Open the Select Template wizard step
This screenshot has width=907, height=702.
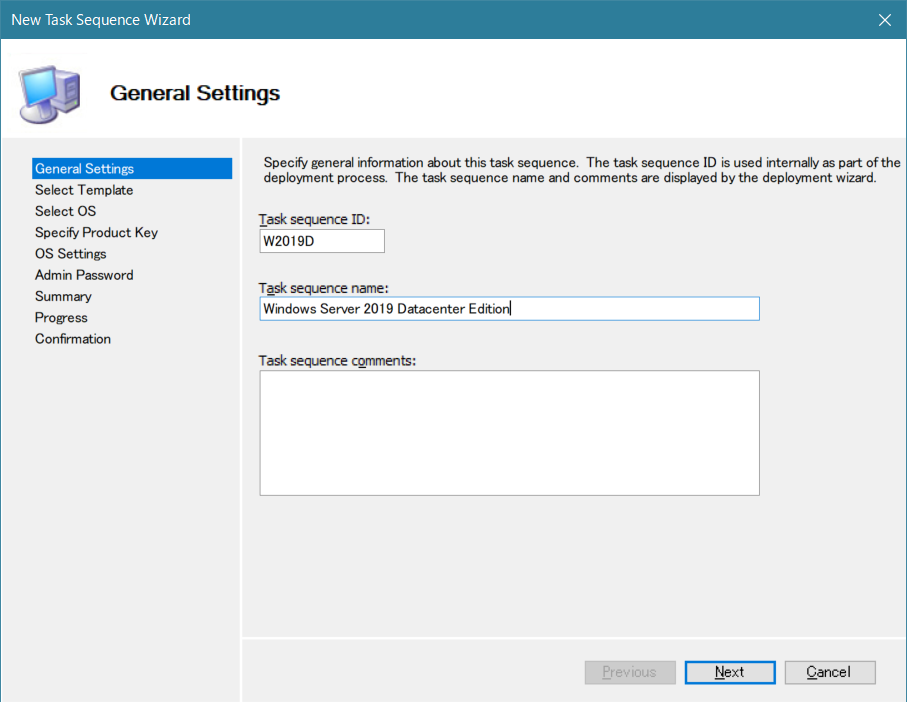(x=84, y=190)
